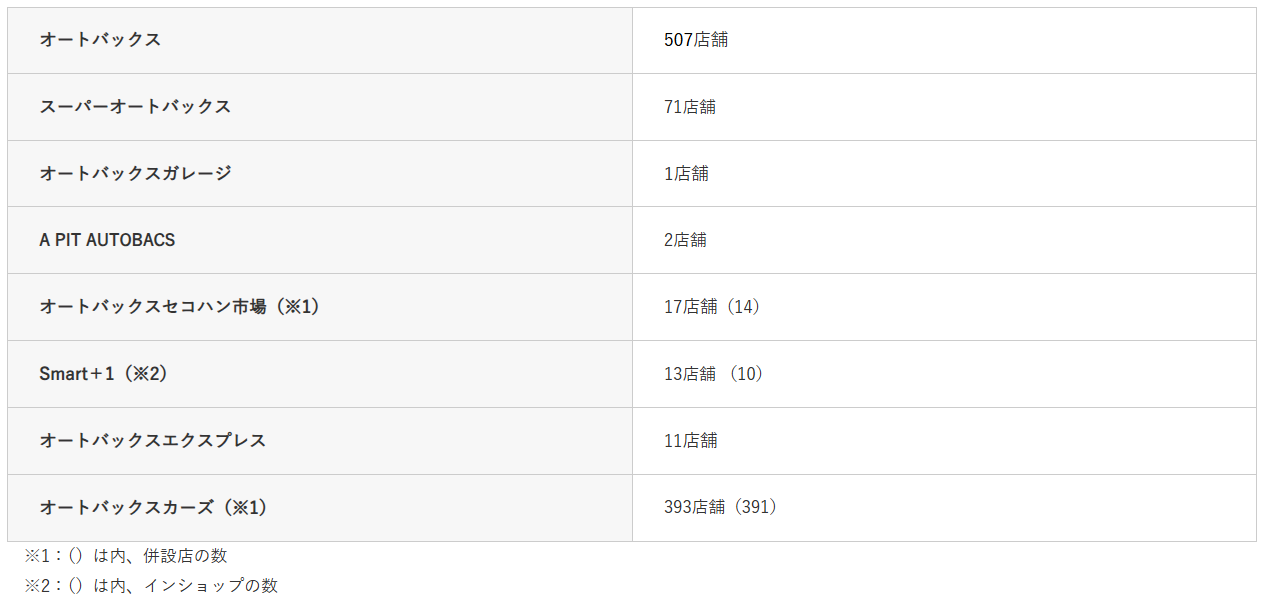Select the 2店舗 value cell

[x=686, y=240]
